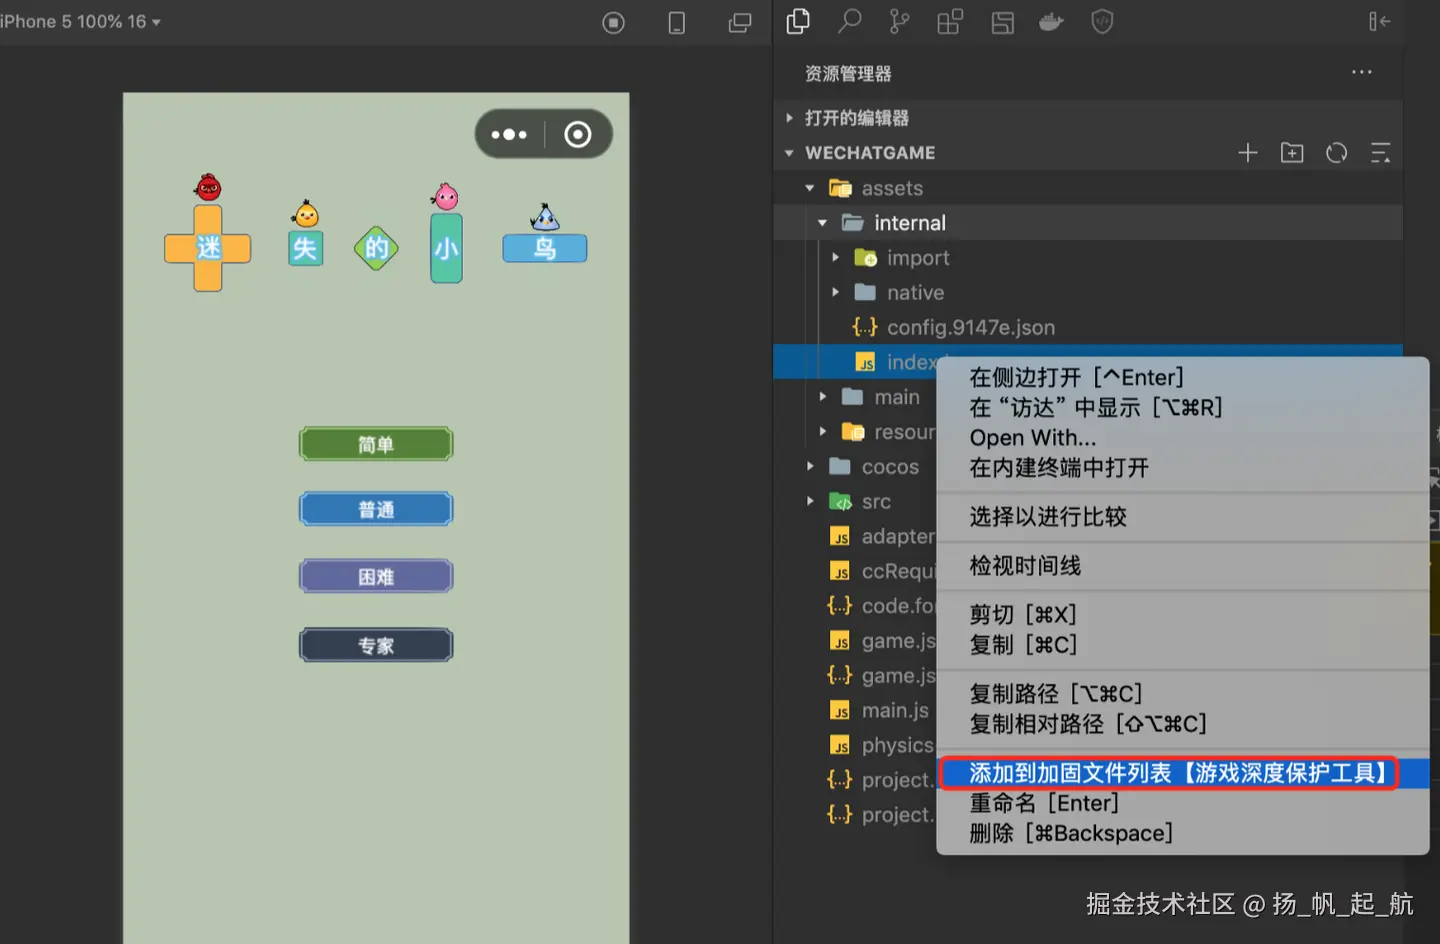Click the 迷 cross-shaped title block
The height and width of the screenshot is (944, 1440).
click(208, 248)
